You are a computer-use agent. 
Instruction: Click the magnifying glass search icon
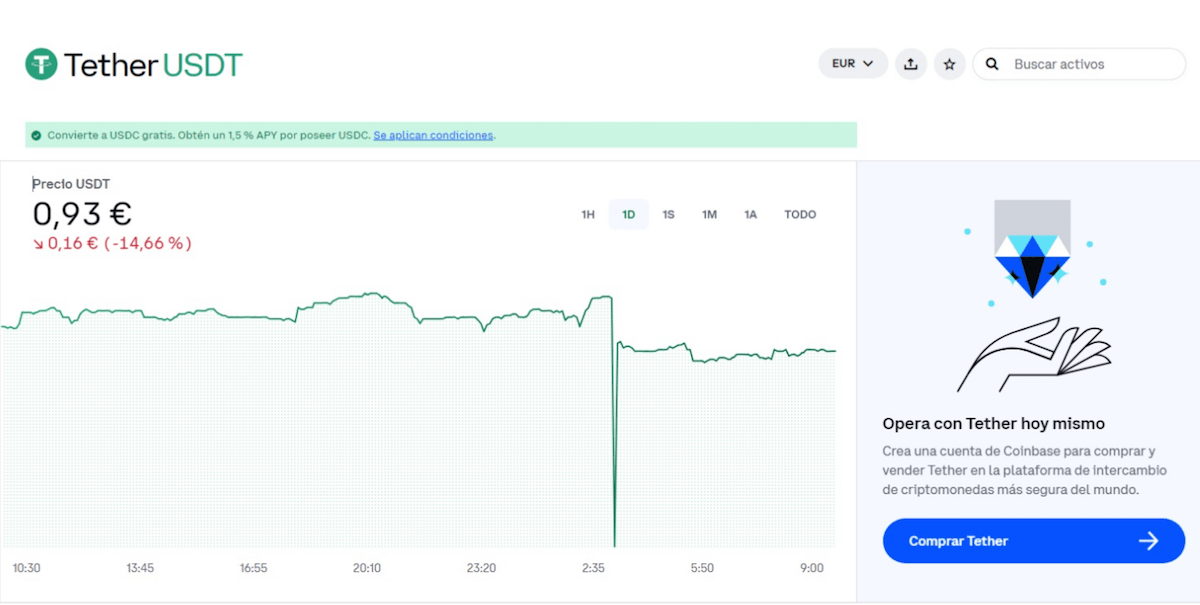[x=991, y=63]
